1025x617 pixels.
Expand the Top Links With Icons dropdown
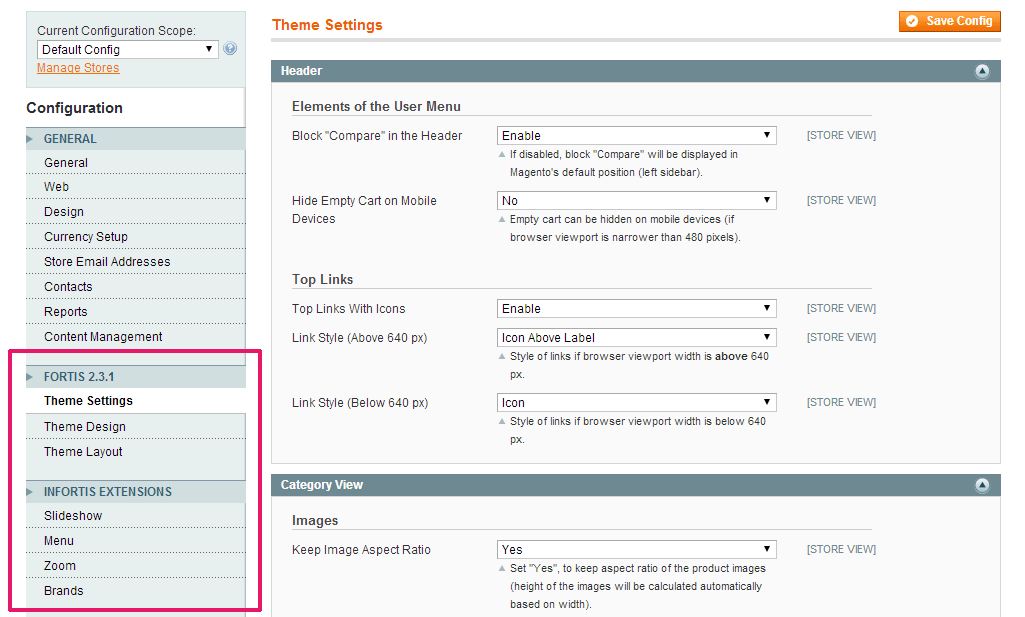636,309
